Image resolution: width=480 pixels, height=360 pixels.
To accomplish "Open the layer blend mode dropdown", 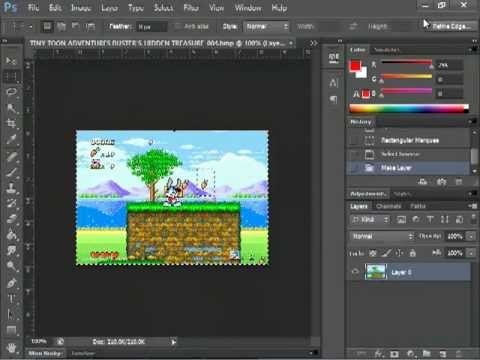I will (x=382, y=236).
